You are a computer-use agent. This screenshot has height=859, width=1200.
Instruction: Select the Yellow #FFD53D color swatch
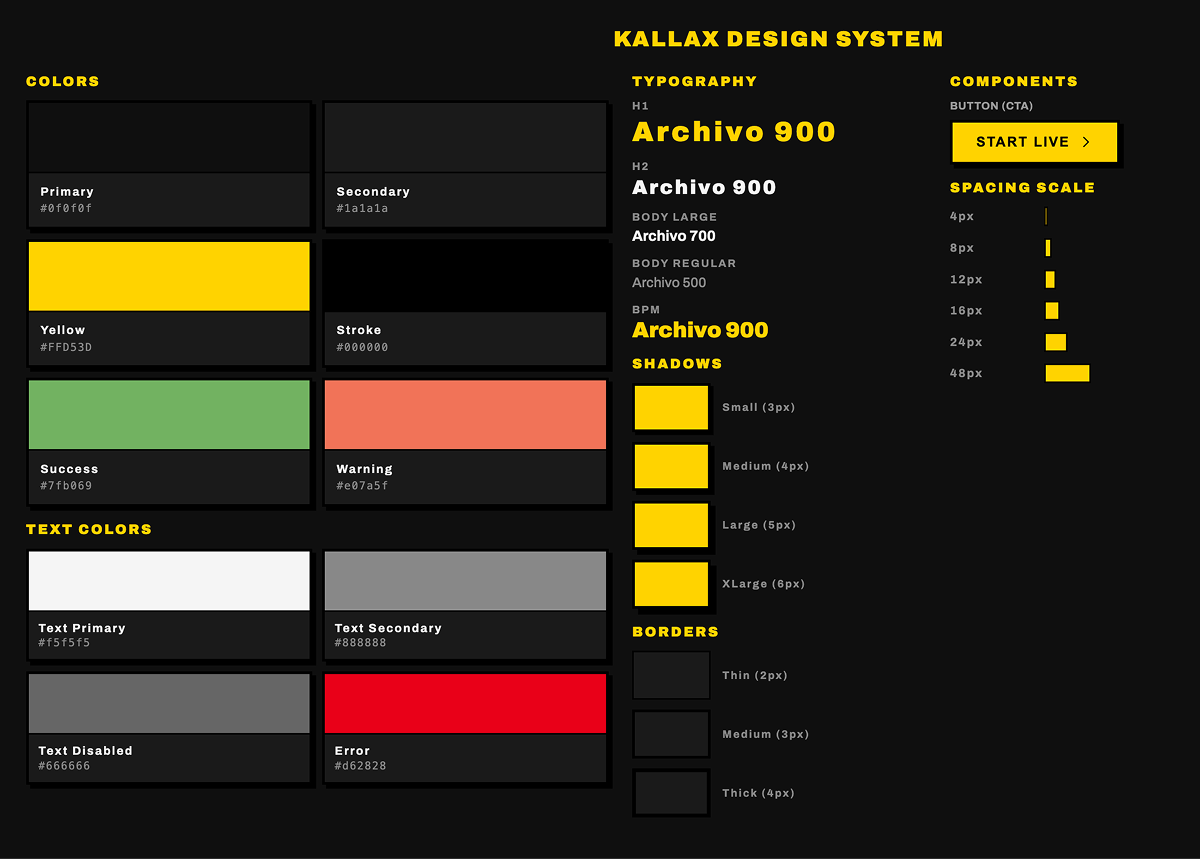168,275
